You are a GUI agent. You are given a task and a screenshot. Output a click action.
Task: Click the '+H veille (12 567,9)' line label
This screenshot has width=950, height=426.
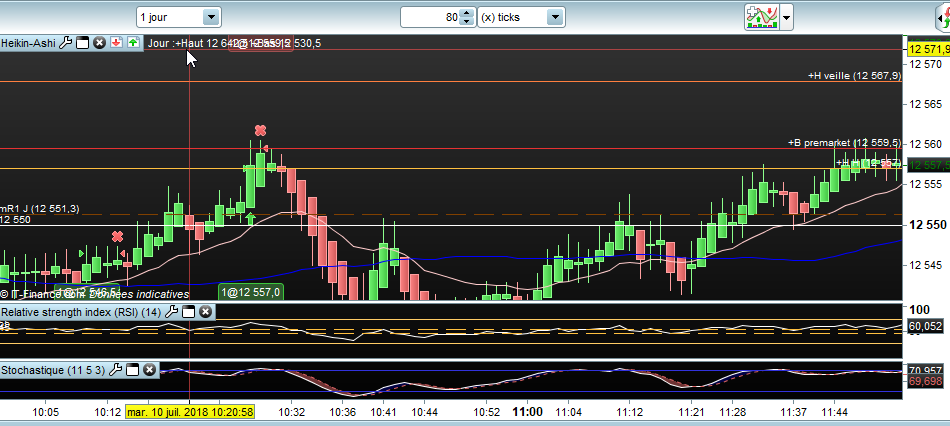click(854, 76)
